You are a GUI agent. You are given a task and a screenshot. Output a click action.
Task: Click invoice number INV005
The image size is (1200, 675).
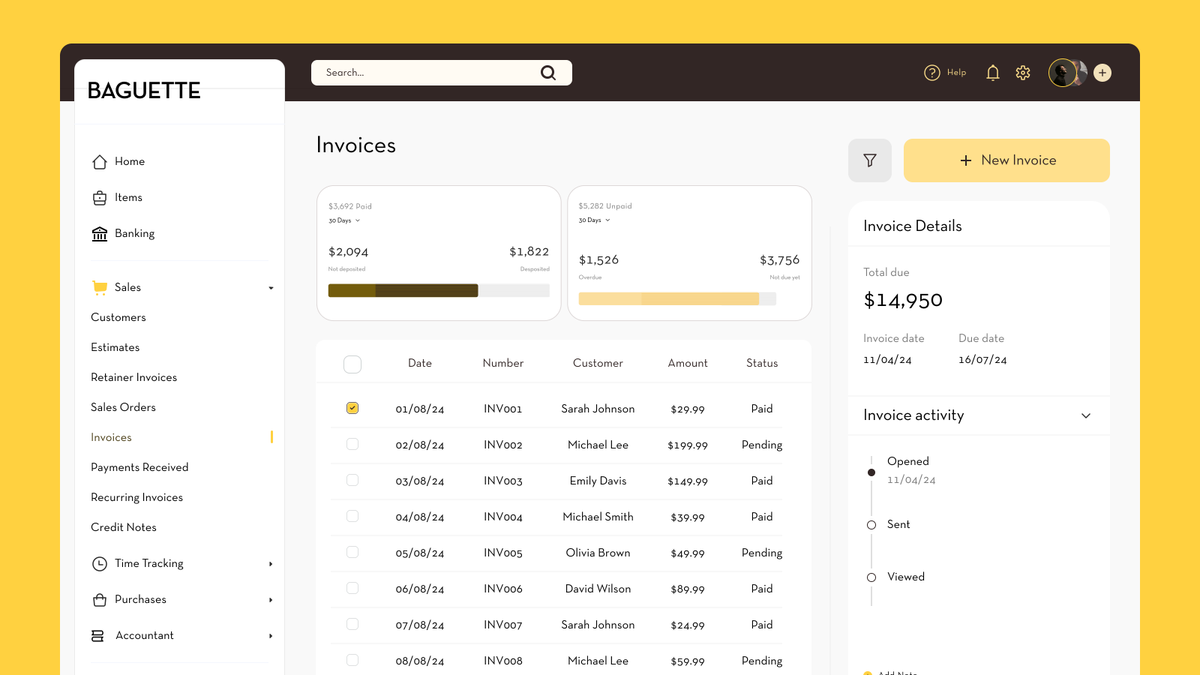(x=503, y=553)
